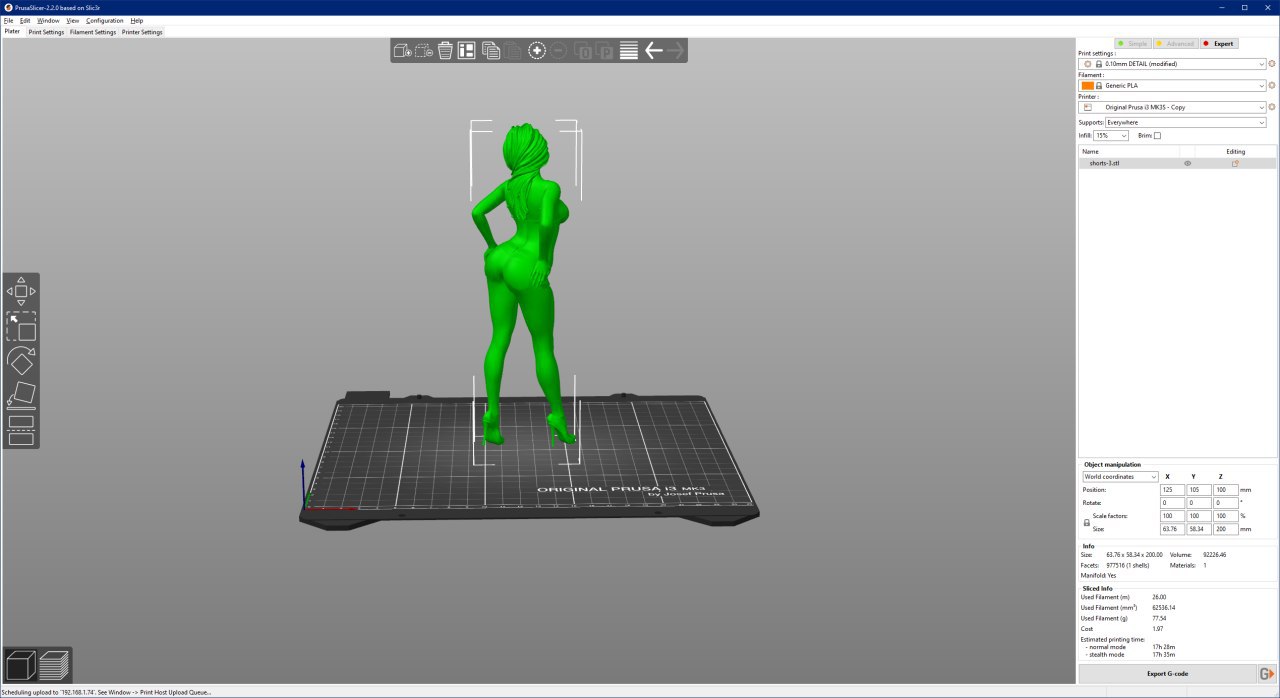The width and height of the screenshot is (1280, 698).
Task: Open the Supports dropdown
Action: pyautogui.click(x=1186, y=122)
